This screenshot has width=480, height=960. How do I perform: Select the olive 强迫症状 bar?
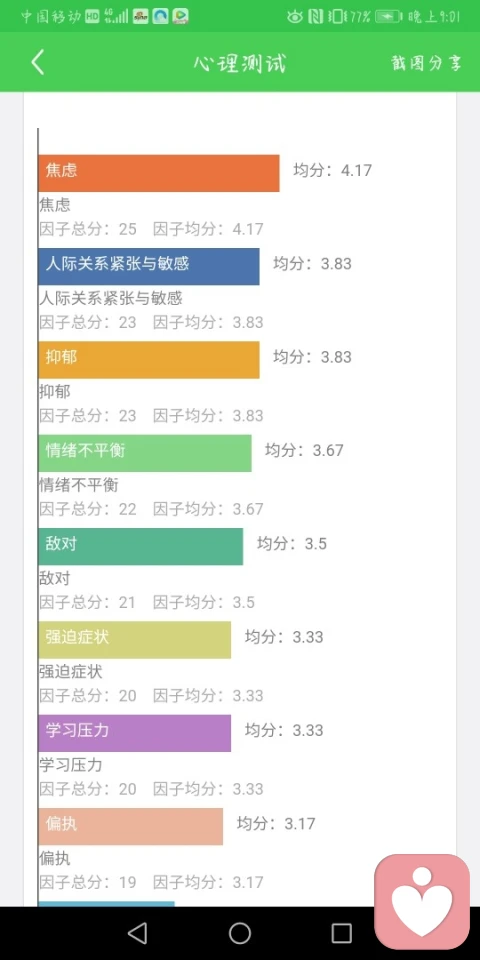tap(135, 640)
